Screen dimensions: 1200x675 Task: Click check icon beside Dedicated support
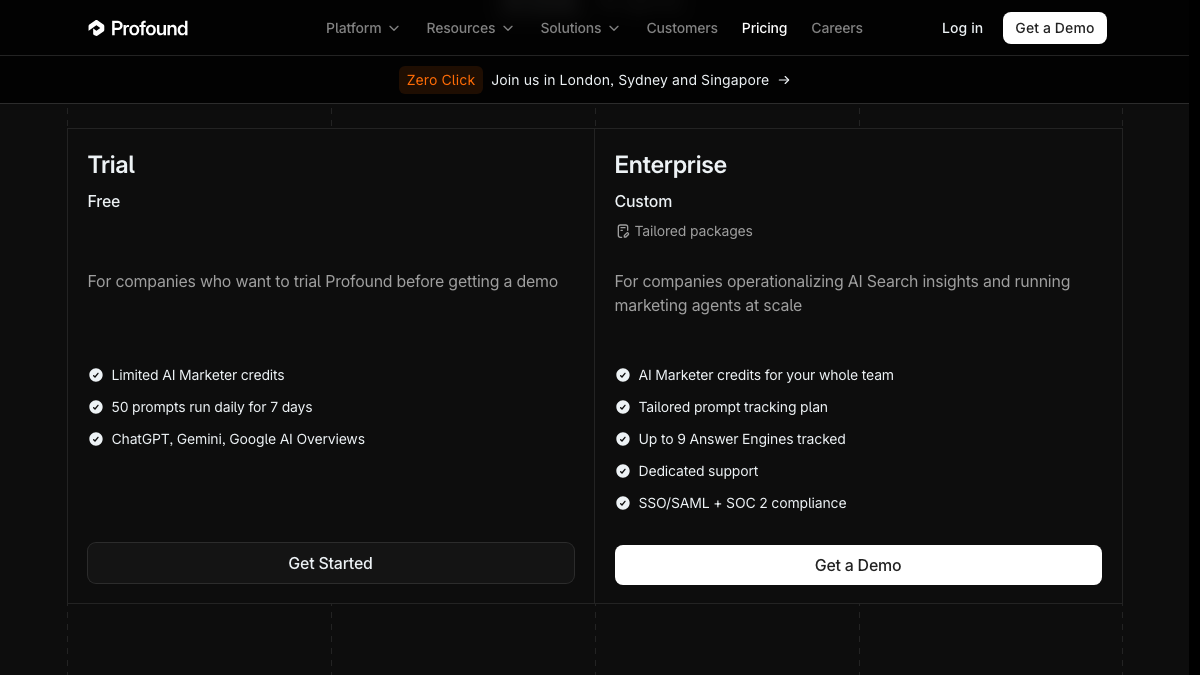(x=623, y=471)
